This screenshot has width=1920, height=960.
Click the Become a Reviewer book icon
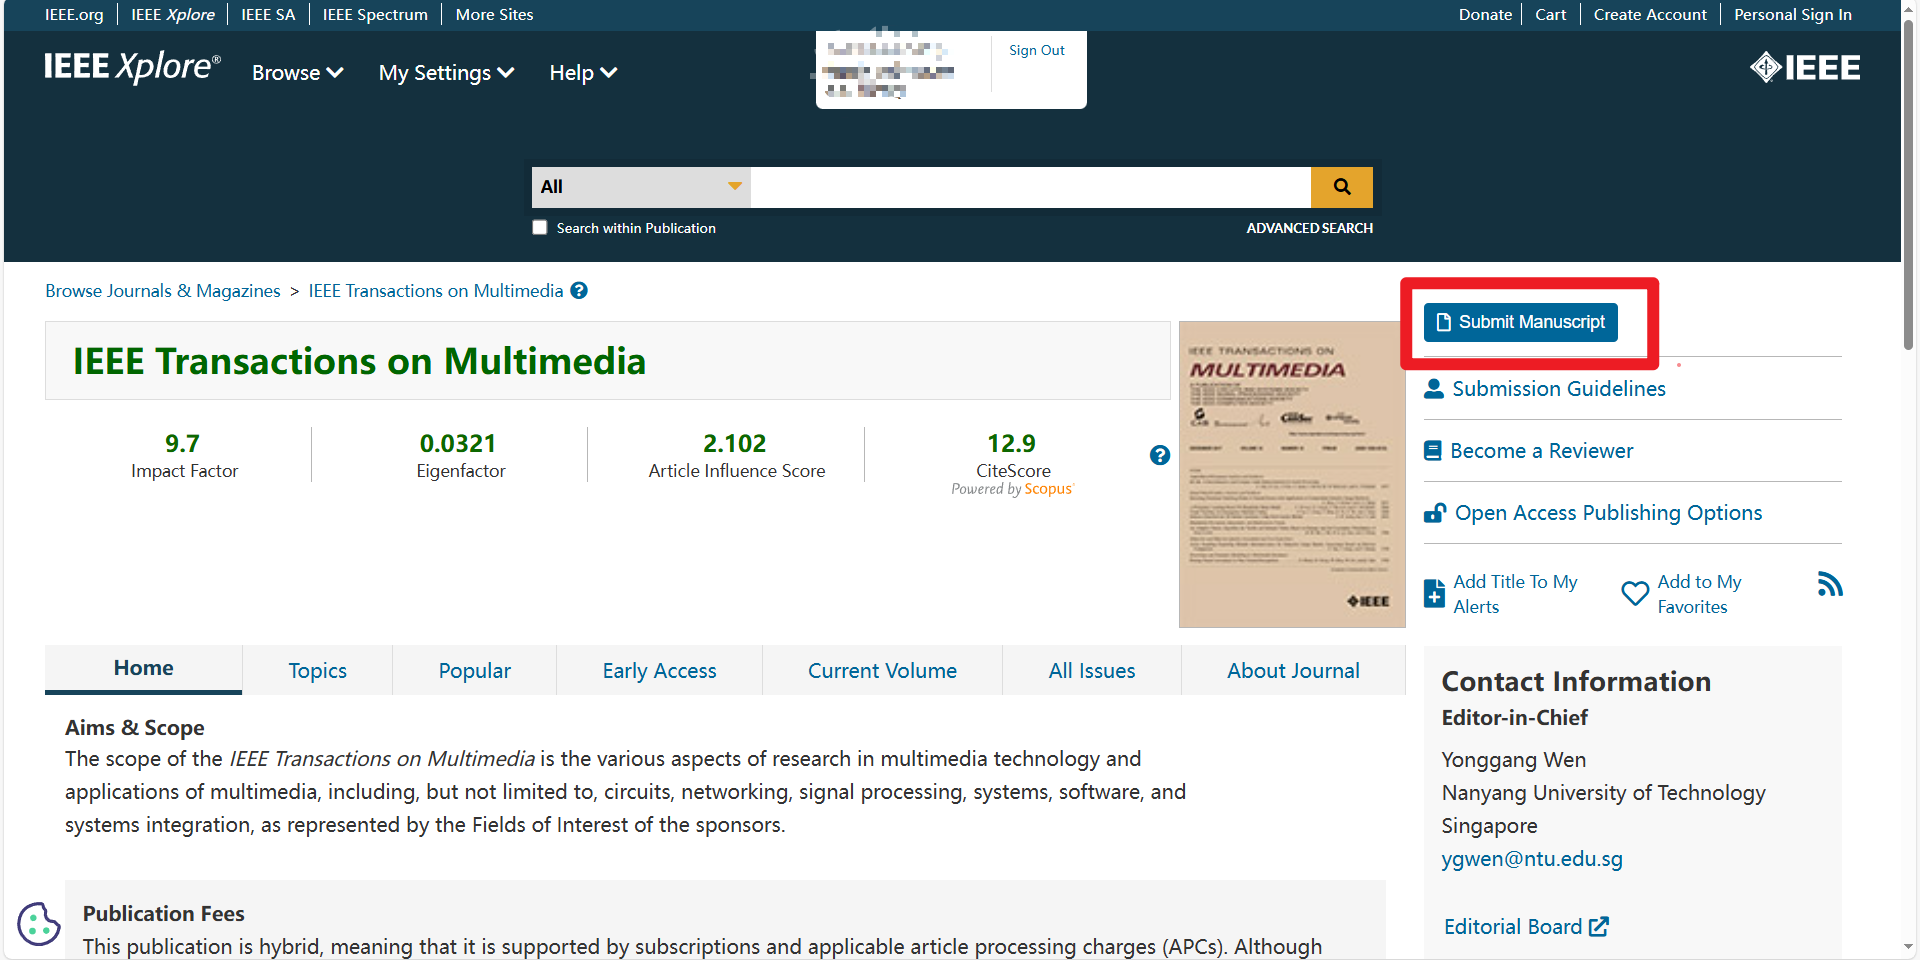pyautogui.click(x=1433, y=451)
